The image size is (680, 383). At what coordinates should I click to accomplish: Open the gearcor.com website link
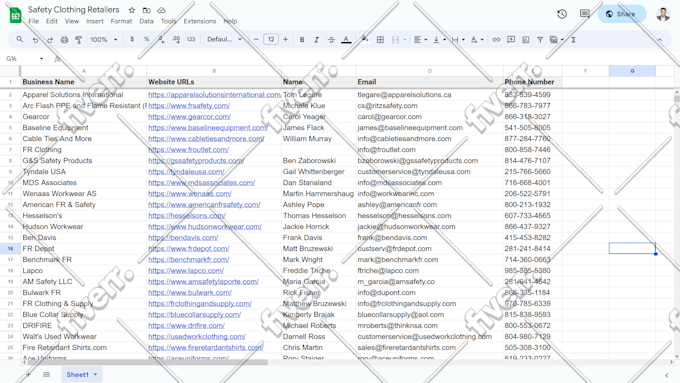coord(190,117)
